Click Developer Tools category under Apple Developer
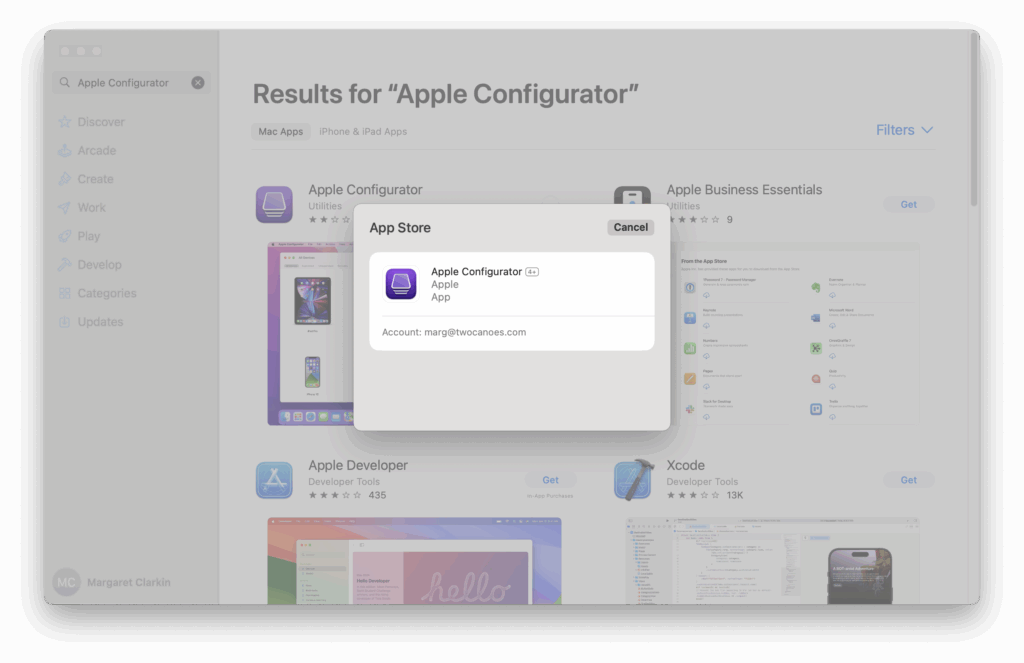This screenshot has height=663, width=1024. (344, 481)
